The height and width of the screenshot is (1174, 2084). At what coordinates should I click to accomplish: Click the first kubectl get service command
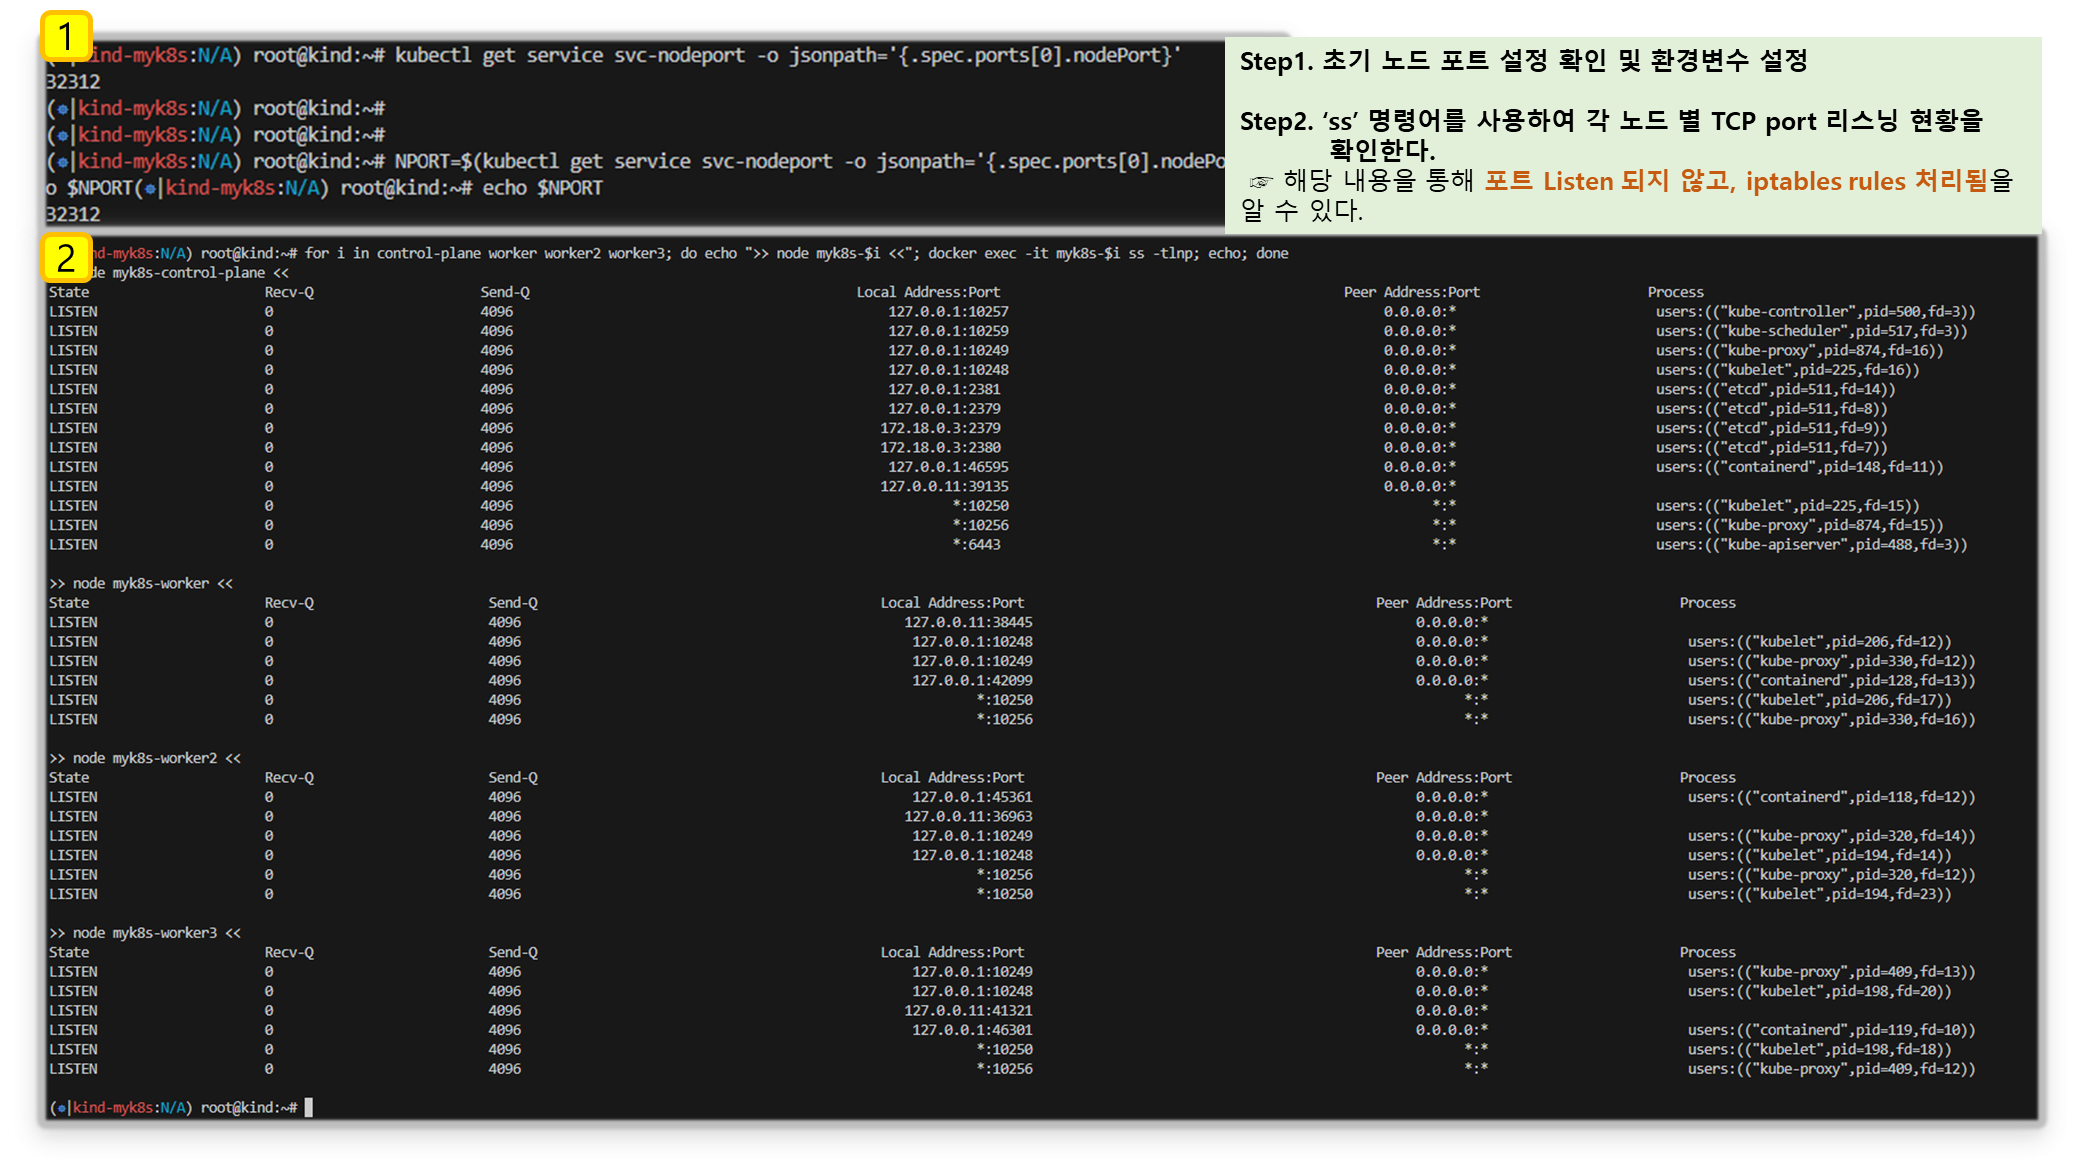click(787, 56)
